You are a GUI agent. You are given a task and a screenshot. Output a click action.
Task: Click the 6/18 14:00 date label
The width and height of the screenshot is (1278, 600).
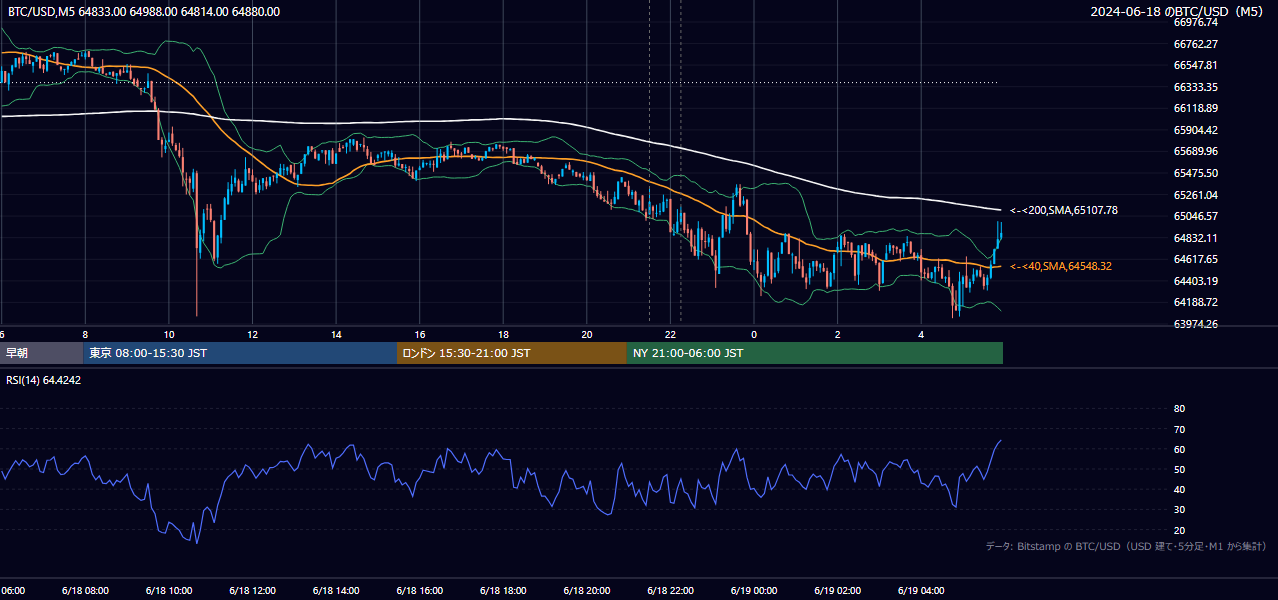coord(336,591)
